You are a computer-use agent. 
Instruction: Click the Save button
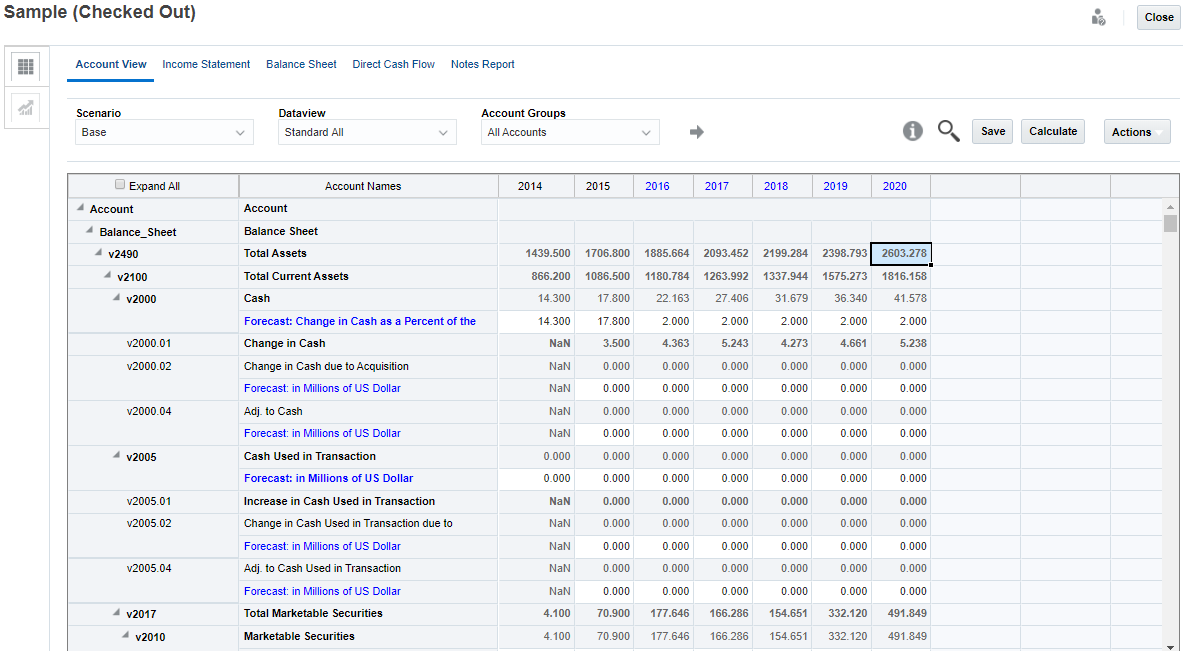coord(991,130)
